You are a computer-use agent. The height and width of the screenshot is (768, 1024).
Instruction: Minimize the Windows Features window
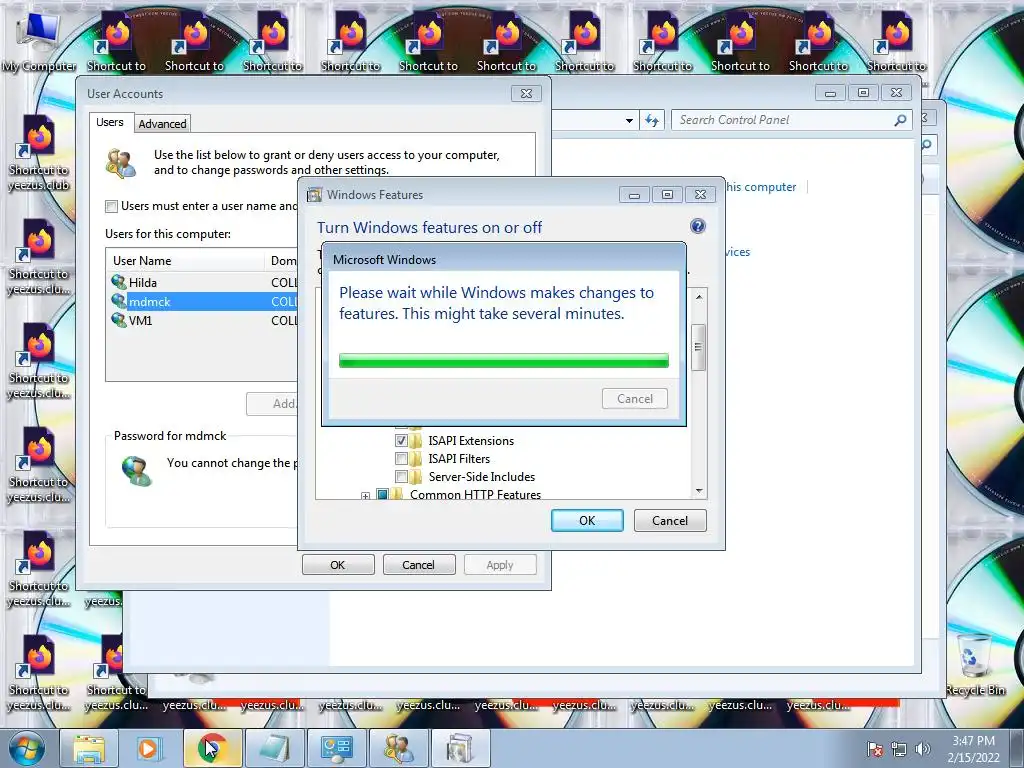pos(634,195)
